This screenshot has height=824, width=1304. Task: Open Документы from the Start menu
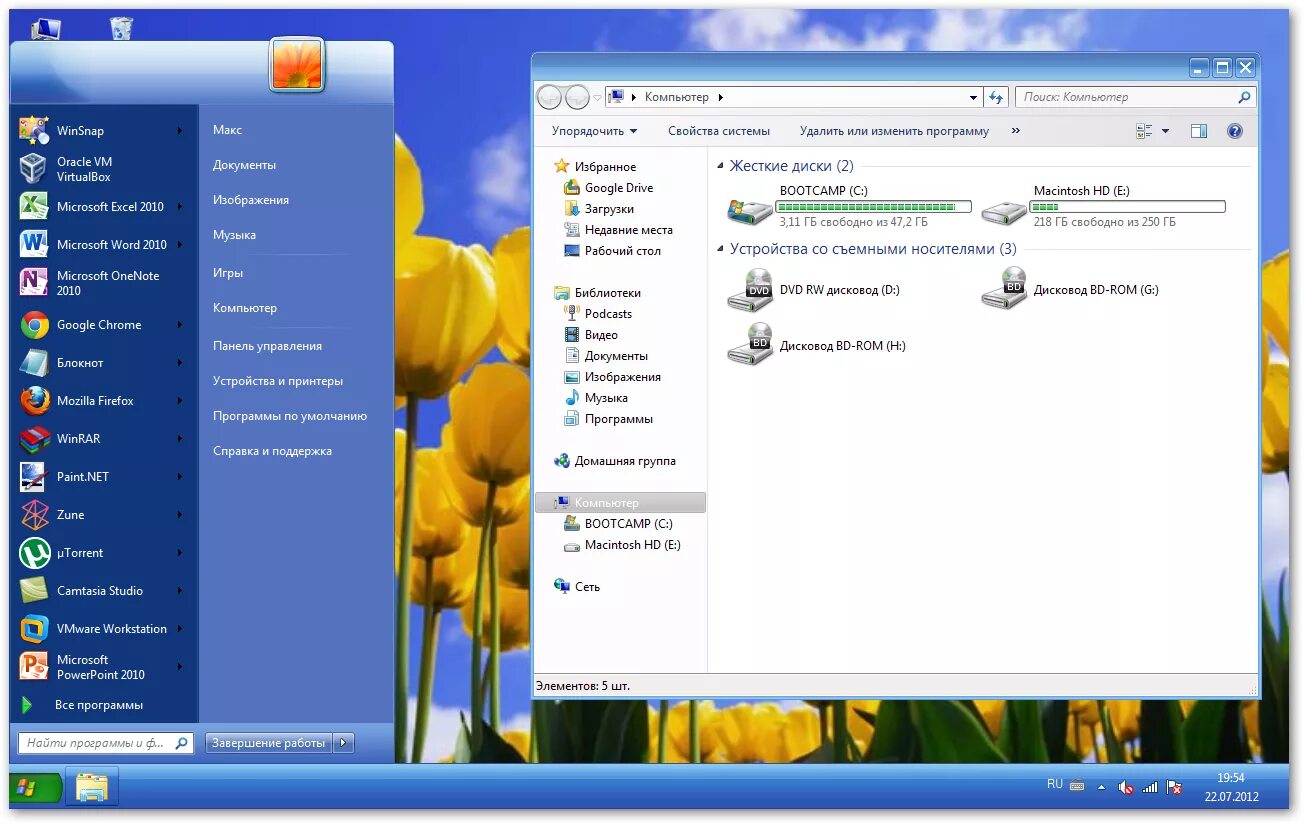(x=244, y=165)
